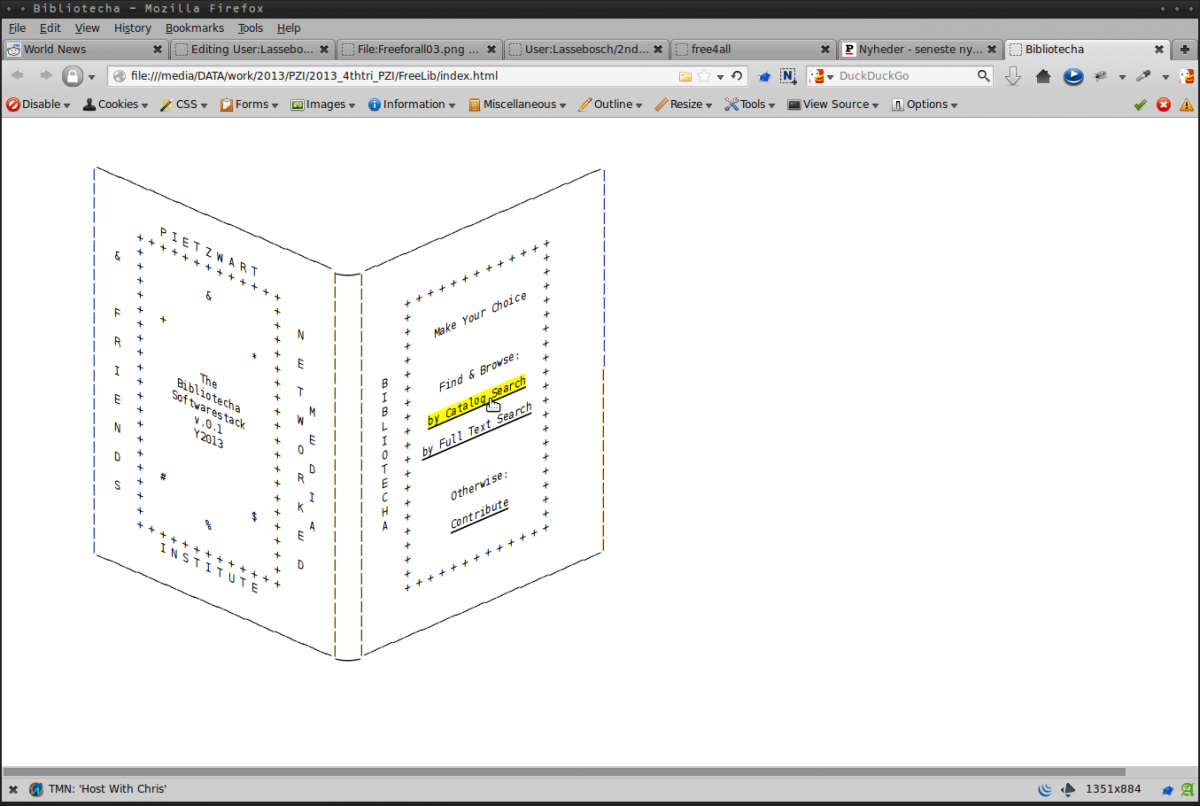This screenshot has height=806, width=1200.
Task: Open the View menu
Action: pos(87,28)
